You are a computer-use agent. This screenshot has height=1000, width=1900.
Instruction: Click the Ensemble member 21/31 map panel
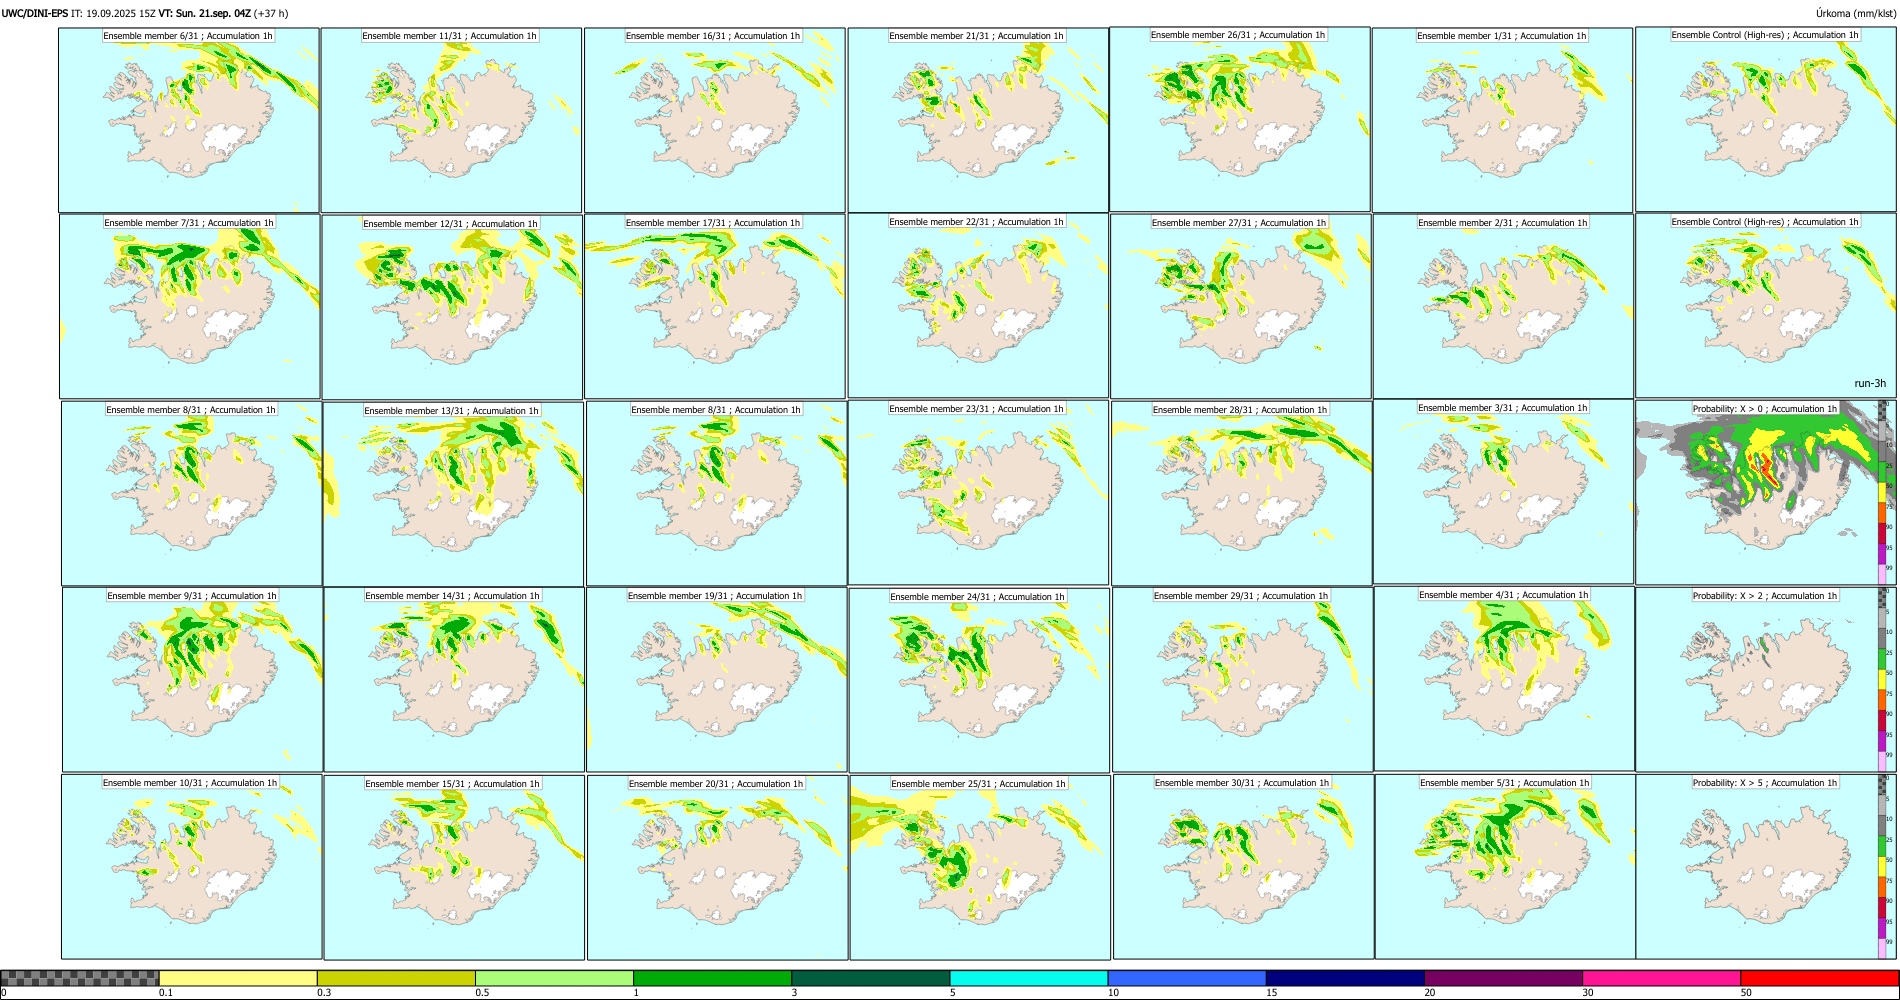pyautogui.click(x=978, y=120)
